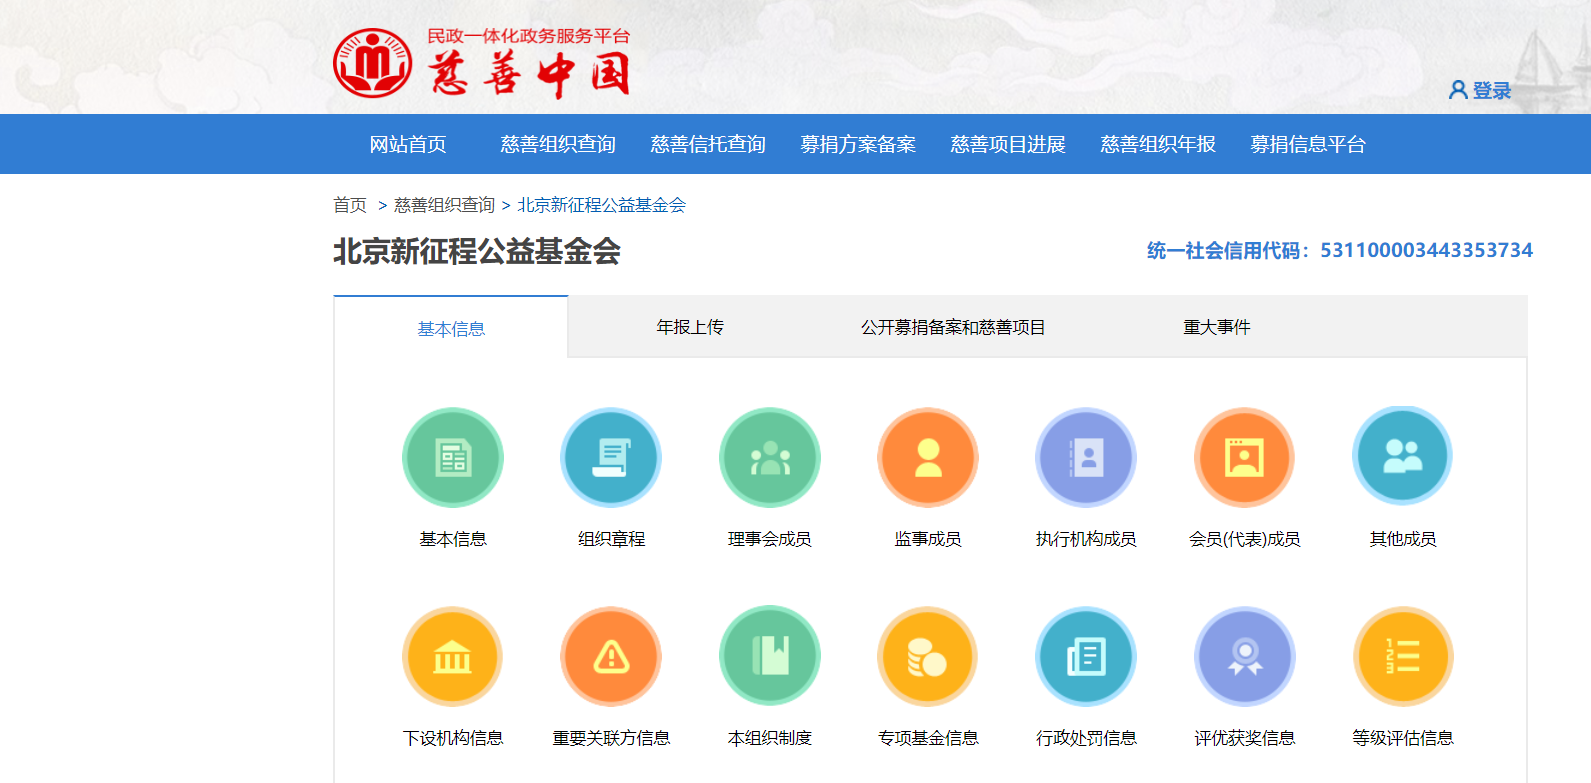Click the 组织章程 scroll icon

click(611, 458)
